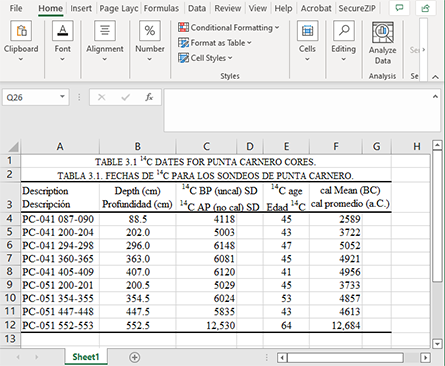Select row 7 header
Viewport: 445px width, 366px height.
tap(10, 258)
